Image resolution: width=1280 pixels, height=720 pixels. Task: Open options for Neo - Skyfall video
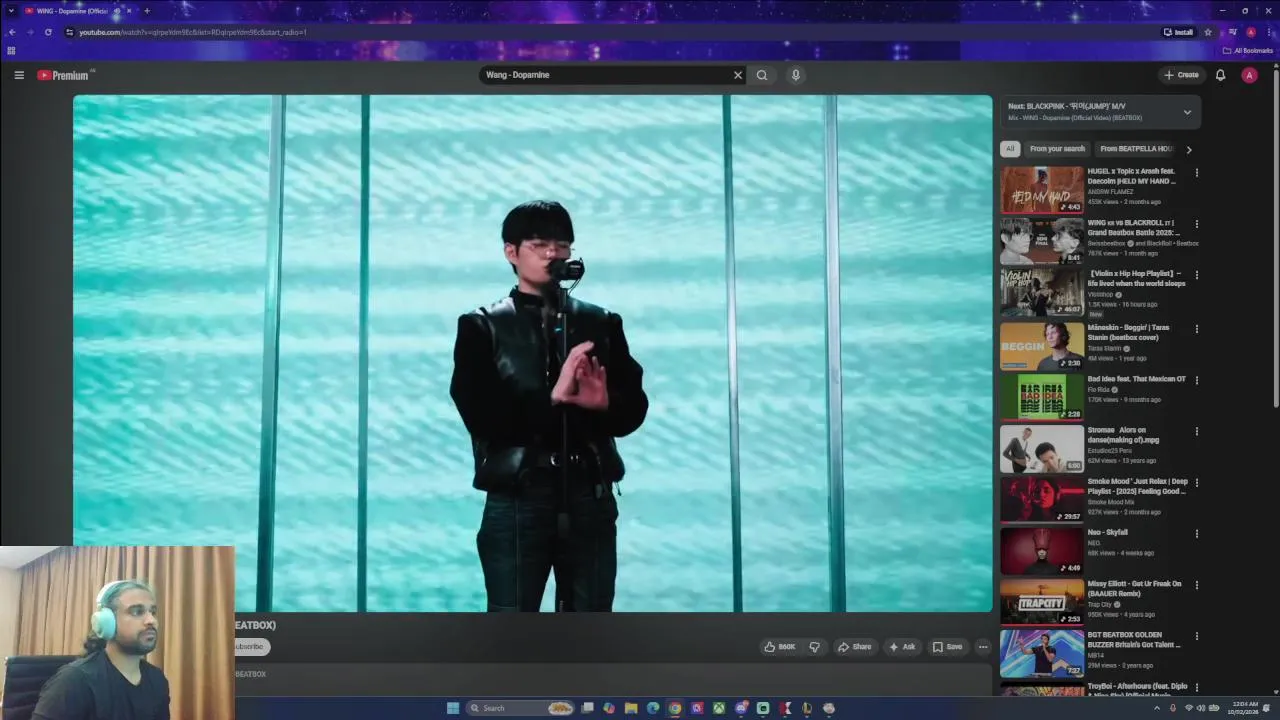1196,534
